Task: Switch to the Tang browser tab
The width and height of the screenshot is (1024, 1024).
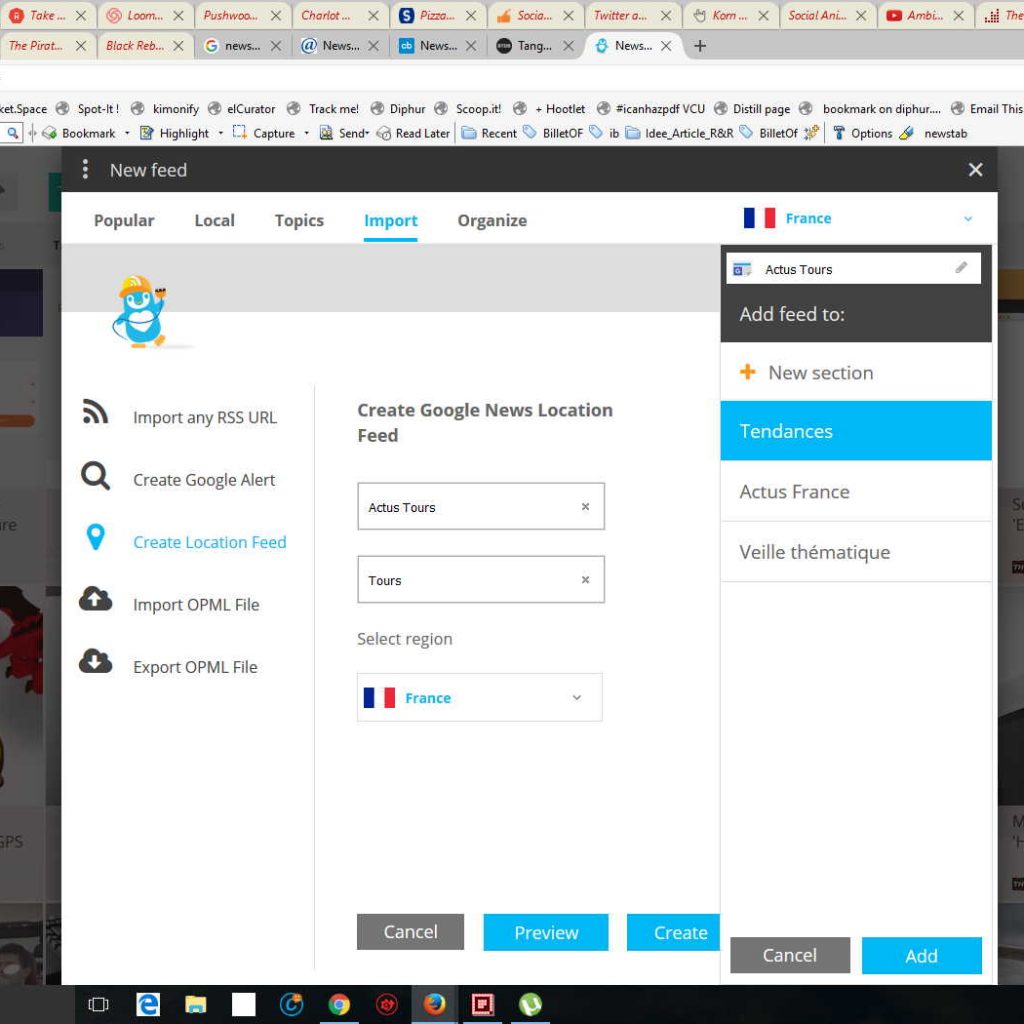Action: point(536,46)
